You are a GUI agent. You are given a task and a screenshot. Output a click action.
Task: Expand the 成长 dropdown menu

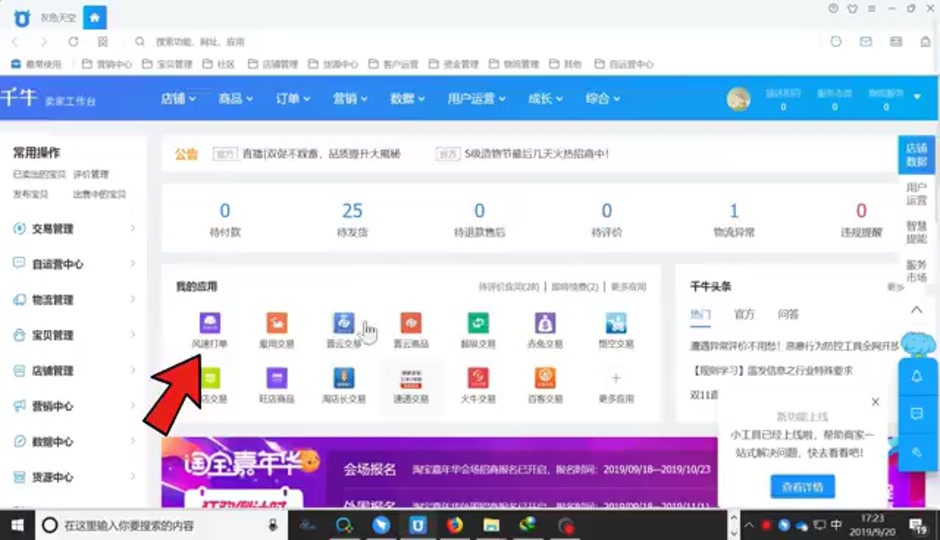click(x=546, y=98)
